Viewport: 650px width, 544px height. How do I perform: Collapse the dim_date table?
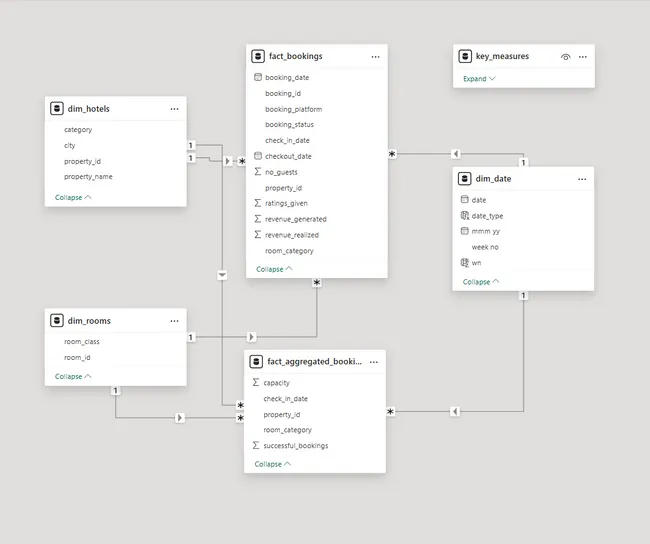point(481,282)
